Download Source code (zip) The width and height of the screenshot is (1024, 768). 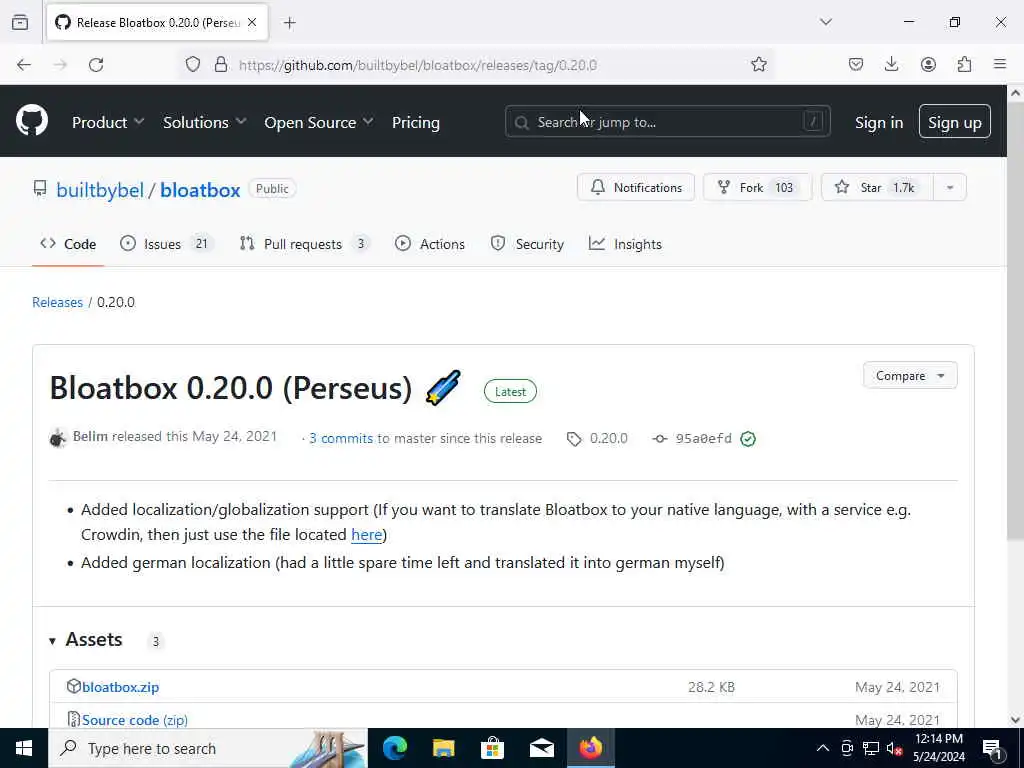[x=135, y=720]
